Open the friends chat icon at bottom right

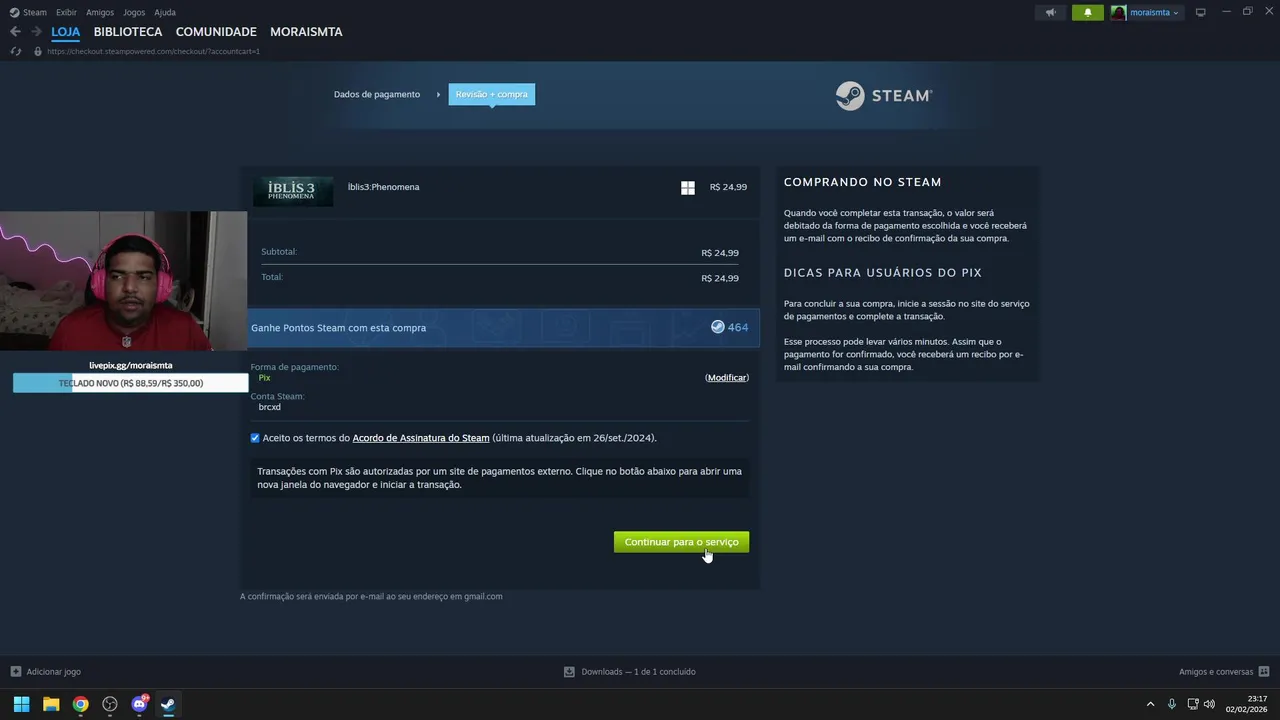1264,672
